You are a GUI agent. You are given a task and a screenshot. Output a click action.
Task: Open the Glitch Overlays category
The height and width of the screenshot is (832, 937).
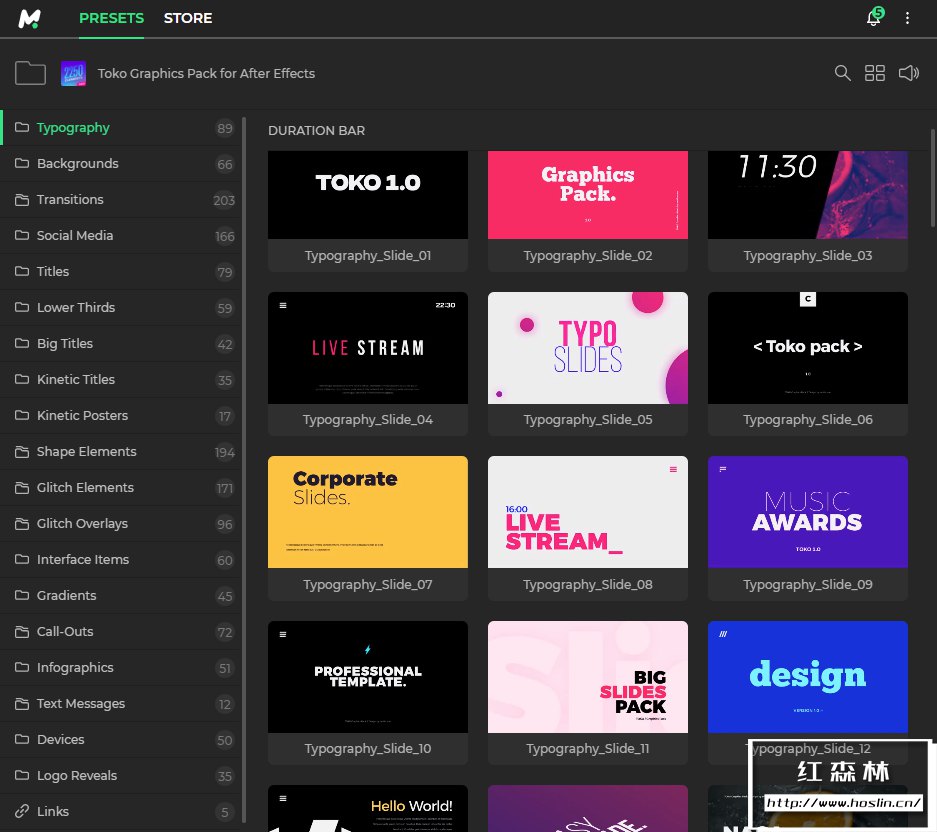click(x=121, y=524)
